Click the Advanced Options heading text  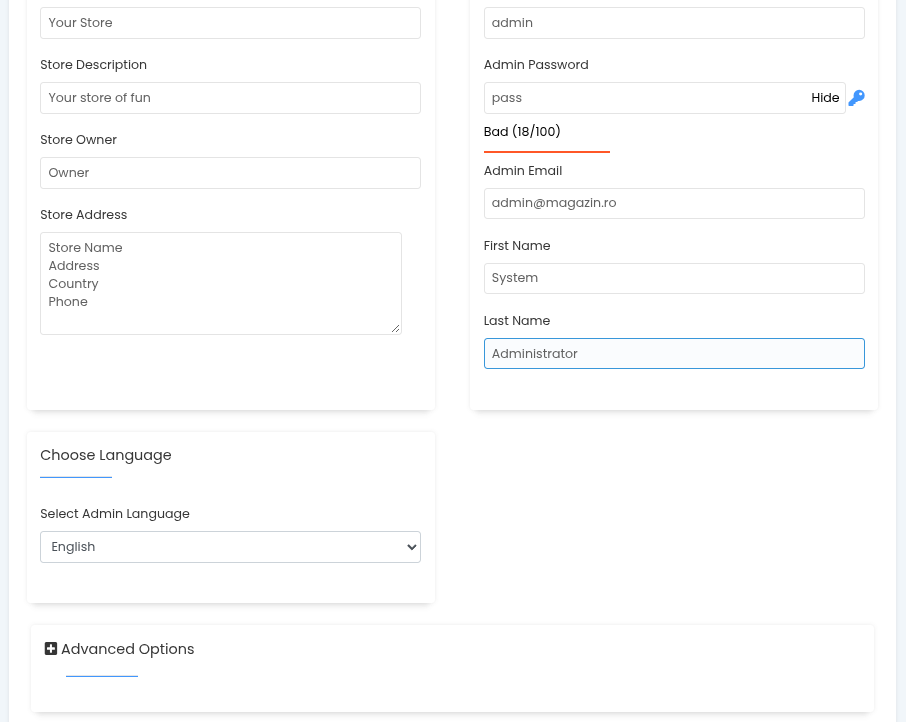(128, 649)
